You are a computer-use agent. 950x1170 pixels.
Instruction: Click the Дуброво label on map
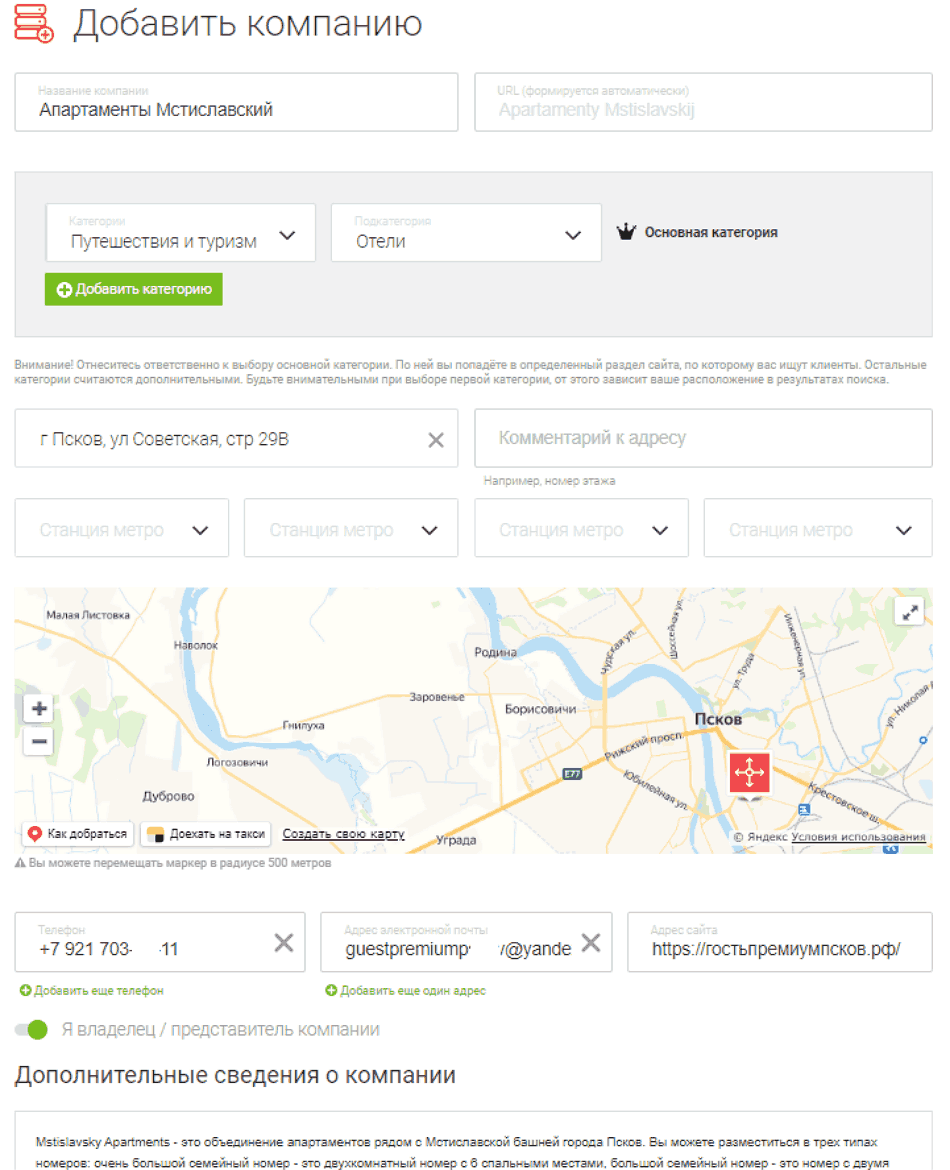169,796
